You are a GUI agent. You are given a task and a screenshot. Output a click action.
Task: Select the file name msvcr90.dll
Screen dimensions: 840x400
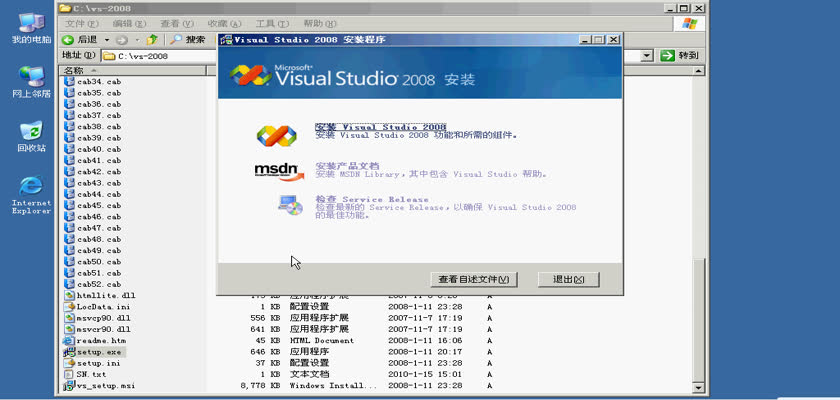click(x=103, y=329)
